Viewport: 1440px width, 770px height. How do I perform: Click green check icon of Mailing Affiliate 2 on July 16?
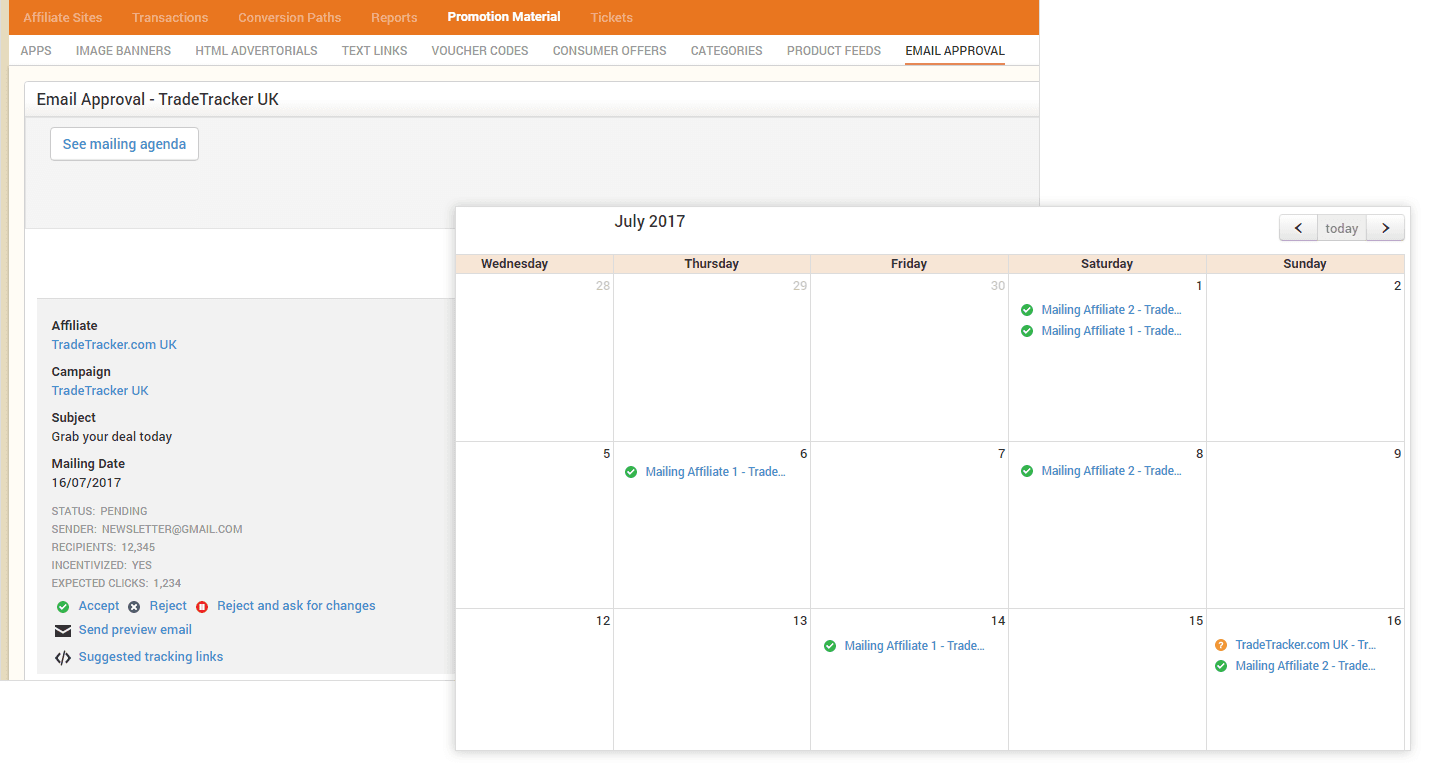pyautogui.click(x=1221, y=666)
